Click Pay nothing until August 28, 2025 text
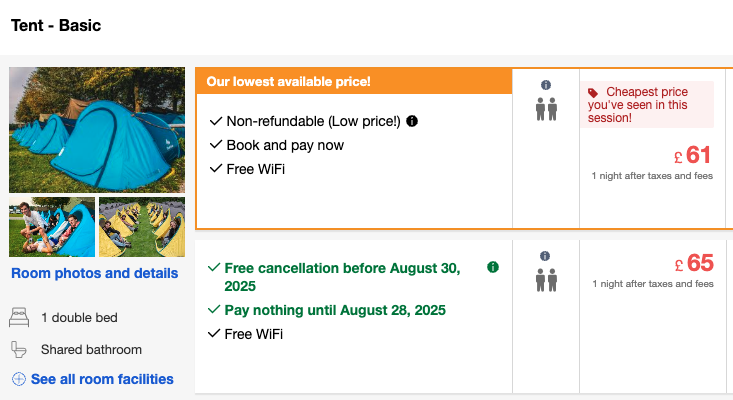 pyautogui.click(x=335, y=310)
